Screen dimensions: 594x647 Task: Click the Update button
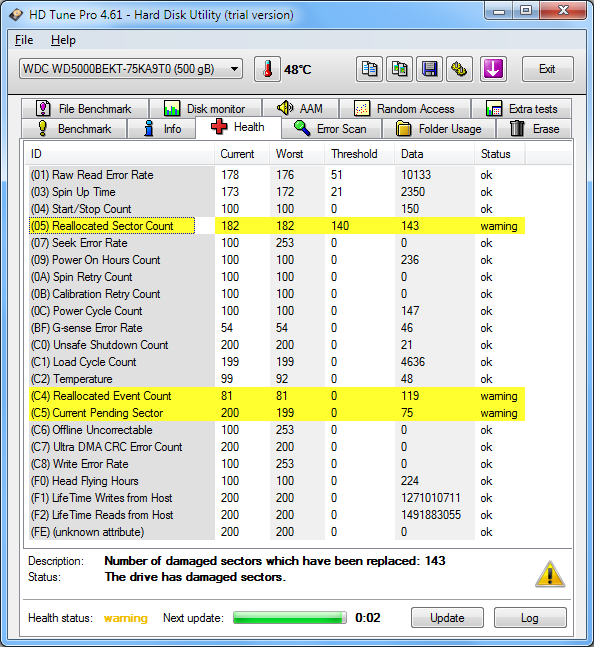tap(447, 618)
